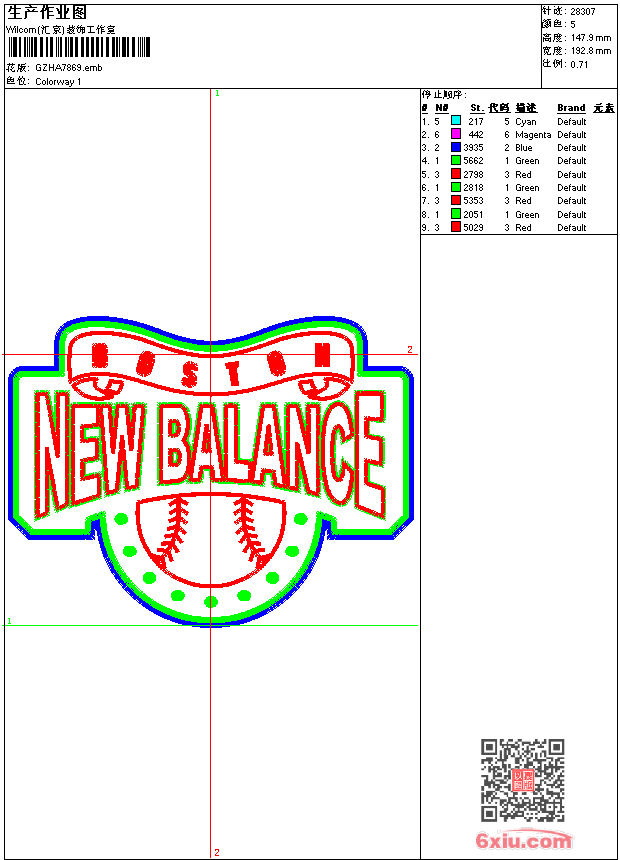The width and height of the screenshot is (620, 860).
Task: Click the Red description in stop row 9
Action: click(x=523, y=228)
